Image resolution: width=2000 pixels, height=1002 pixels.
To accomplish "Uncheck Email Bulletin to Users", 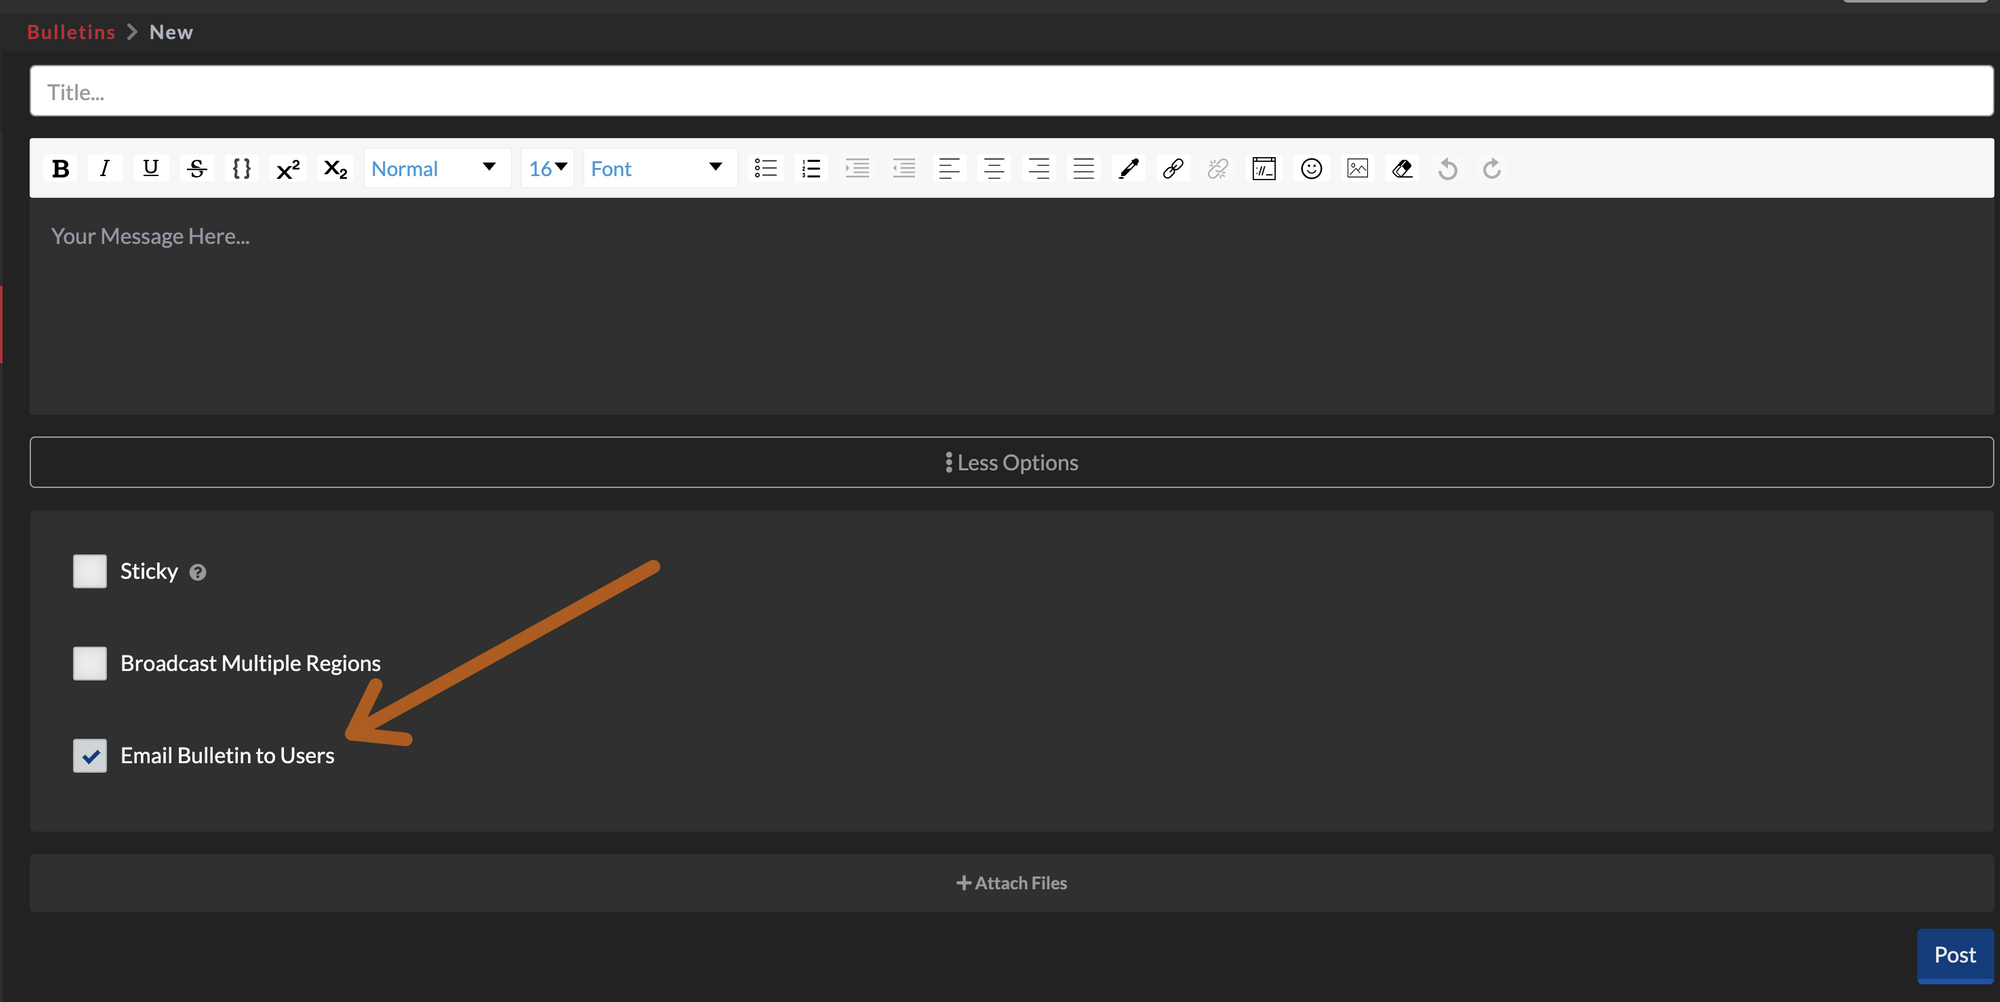I will pyautogui.click(x=89, y=755).
